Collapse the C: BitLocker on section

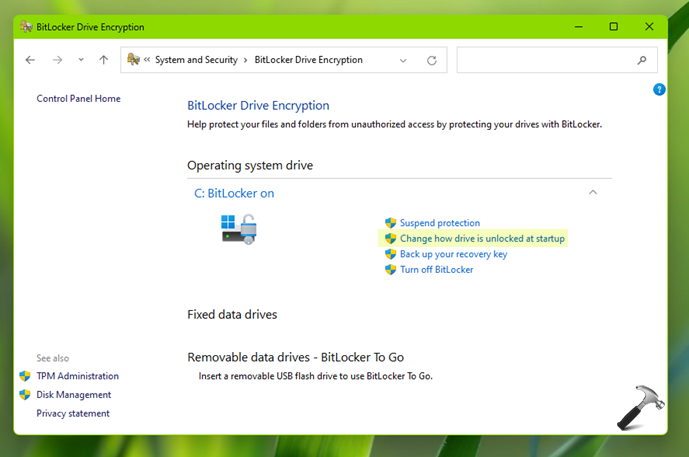pos(593,192)
